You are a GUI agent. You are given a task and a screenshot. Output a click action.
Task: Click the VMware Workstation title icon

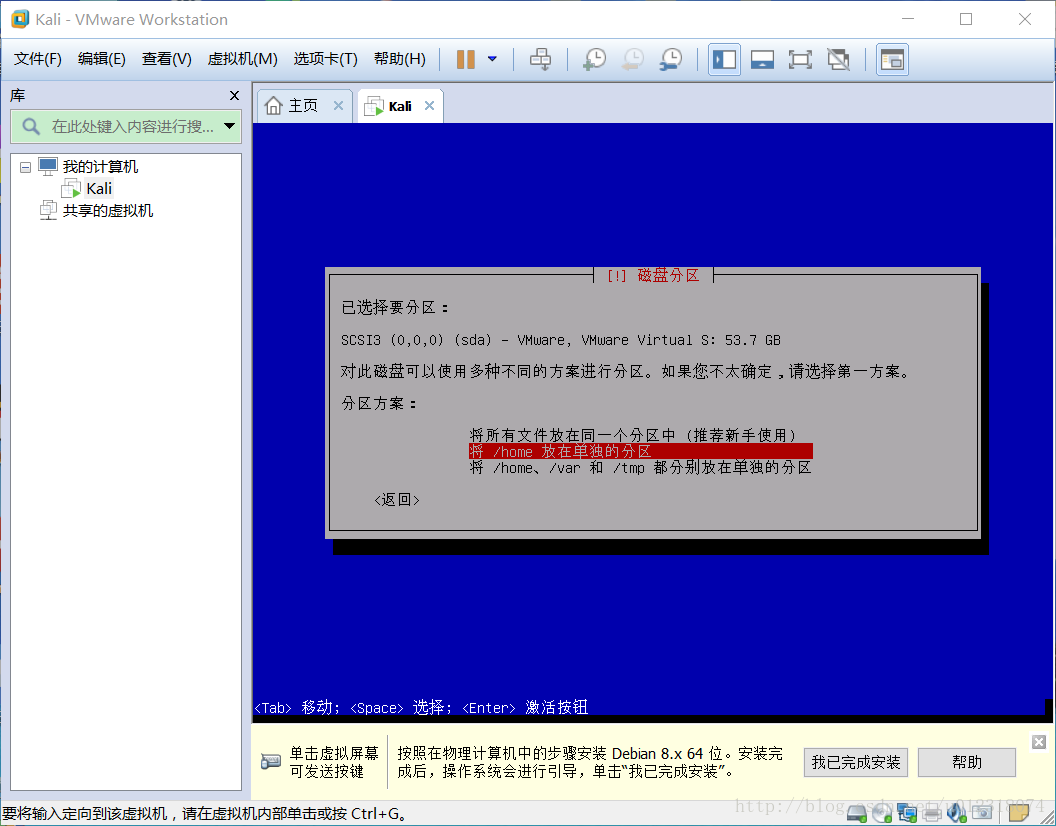[x=20, y=19]
